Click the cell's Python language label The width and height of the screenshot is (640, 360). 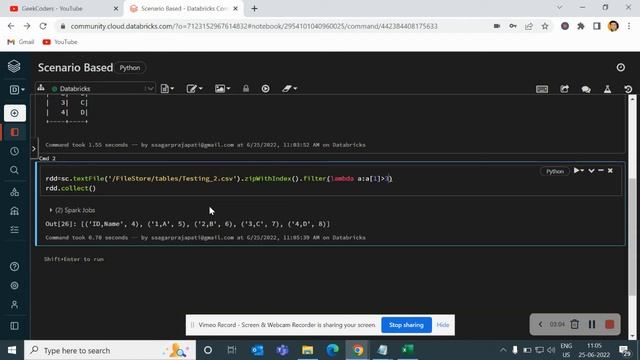555,171
